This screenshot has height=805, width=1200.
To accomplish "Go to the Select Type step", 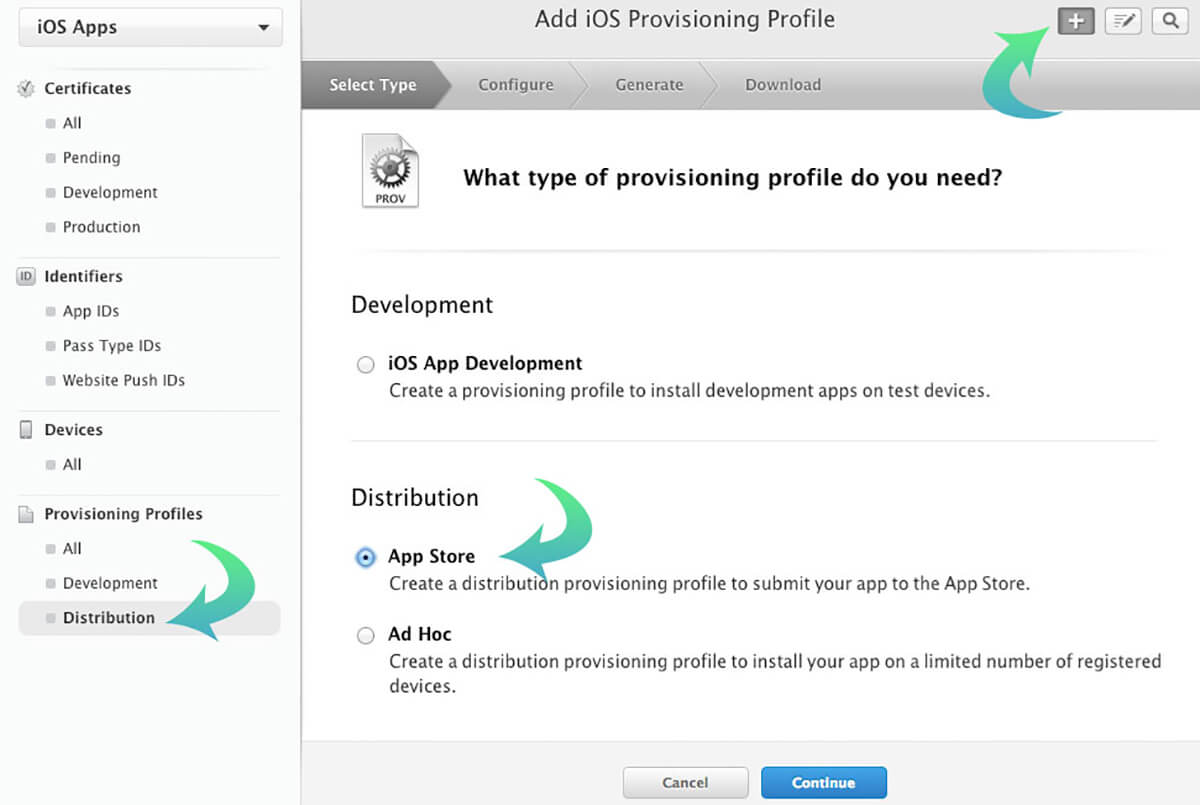I will (x=373, y=85).
